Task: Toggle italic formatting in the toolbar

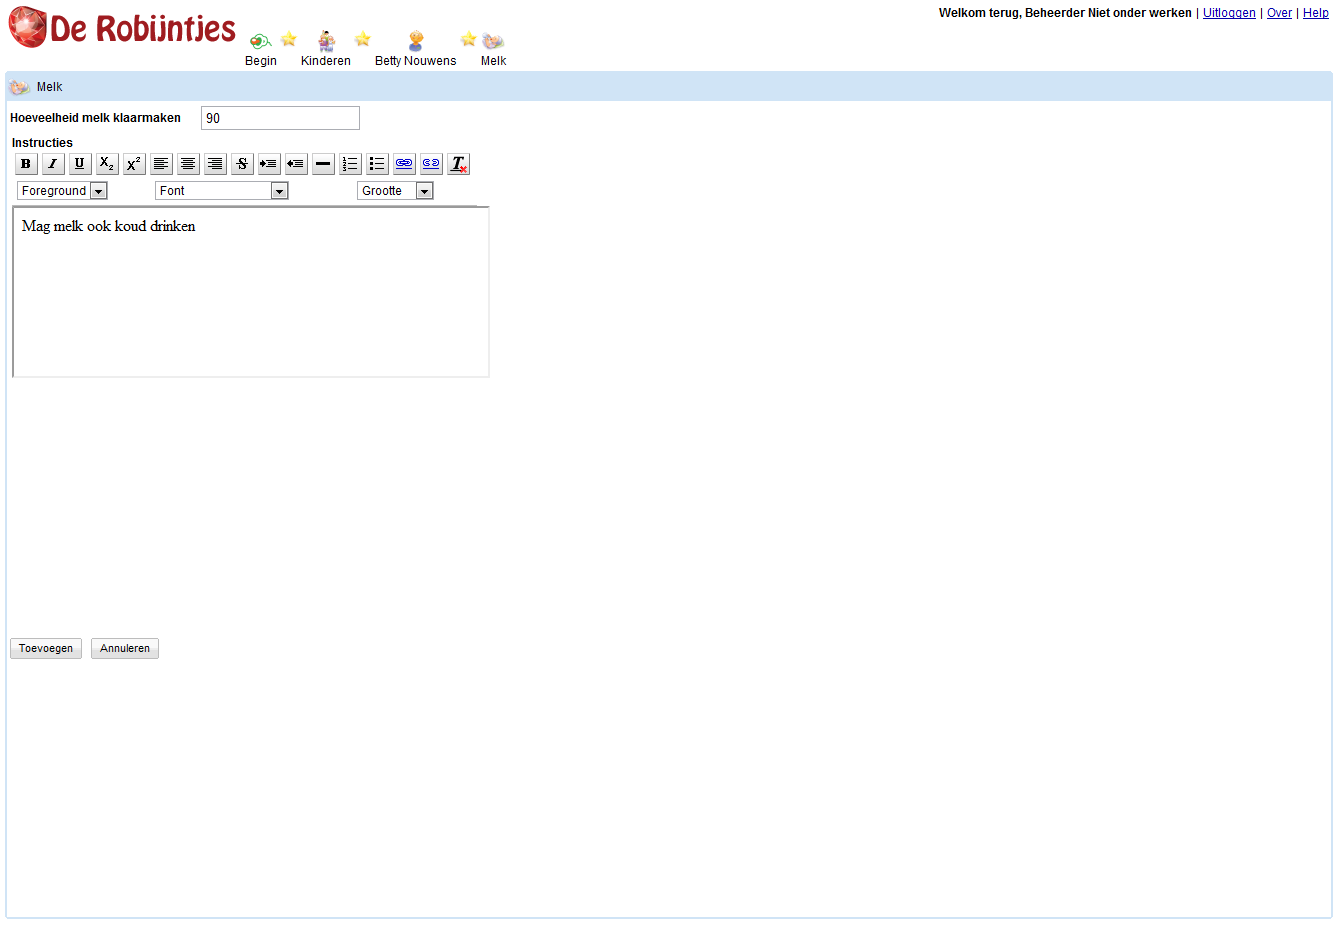Action: tap(53, 164)
